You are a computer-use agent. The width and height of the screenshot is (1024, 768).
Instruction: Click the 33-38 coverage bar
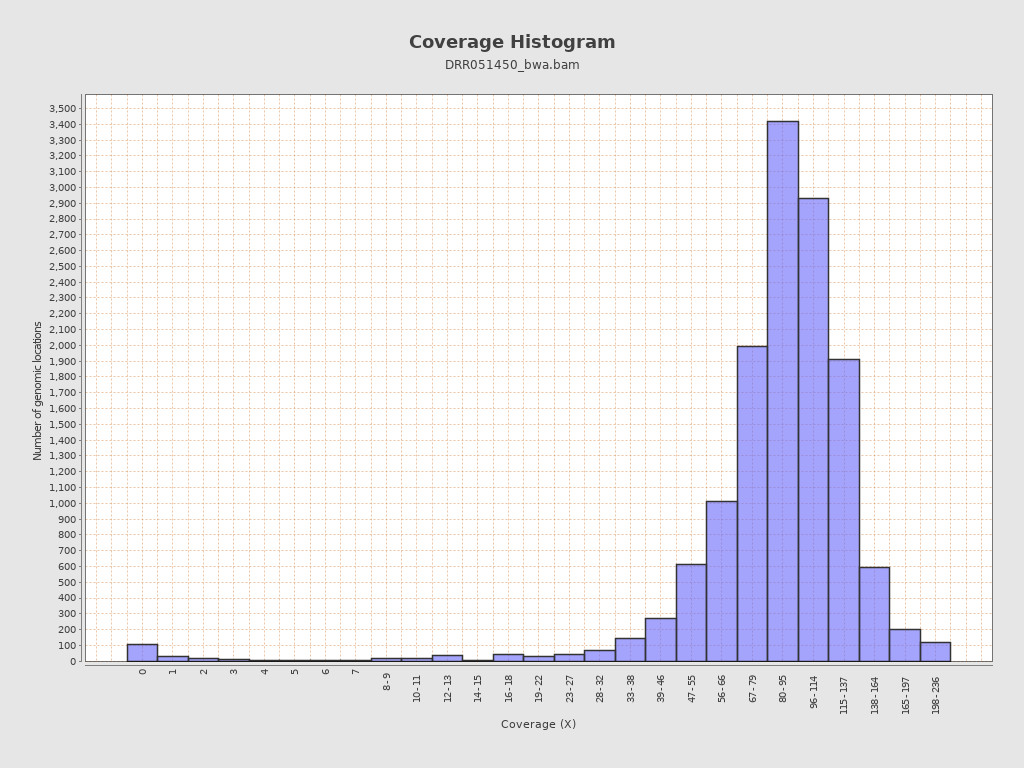[x=630, y=650]
